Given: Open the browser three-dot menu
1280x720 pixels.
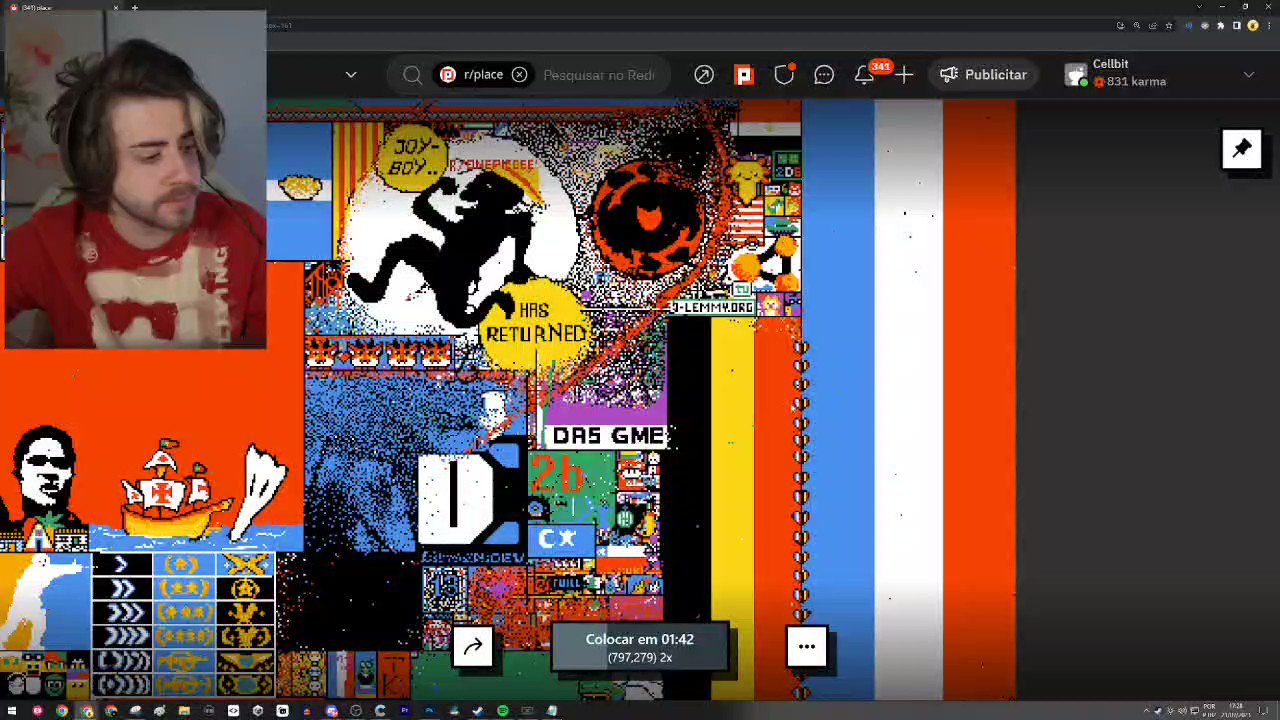Looking at the screenshot, I should [x=1269, y=26].
